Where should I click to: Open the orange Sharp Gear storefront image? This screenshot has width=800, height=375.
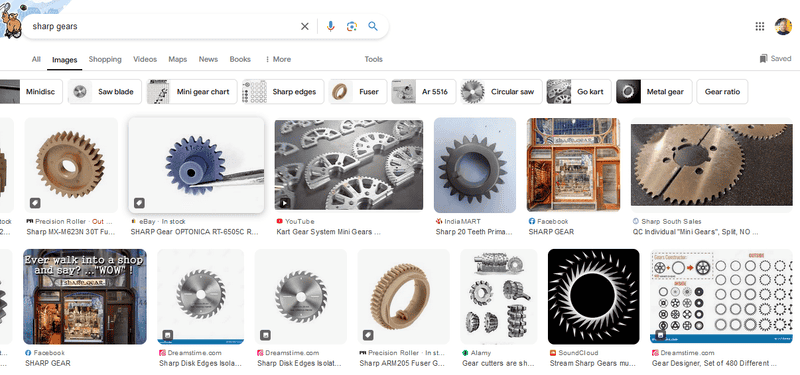coord(573,165)
